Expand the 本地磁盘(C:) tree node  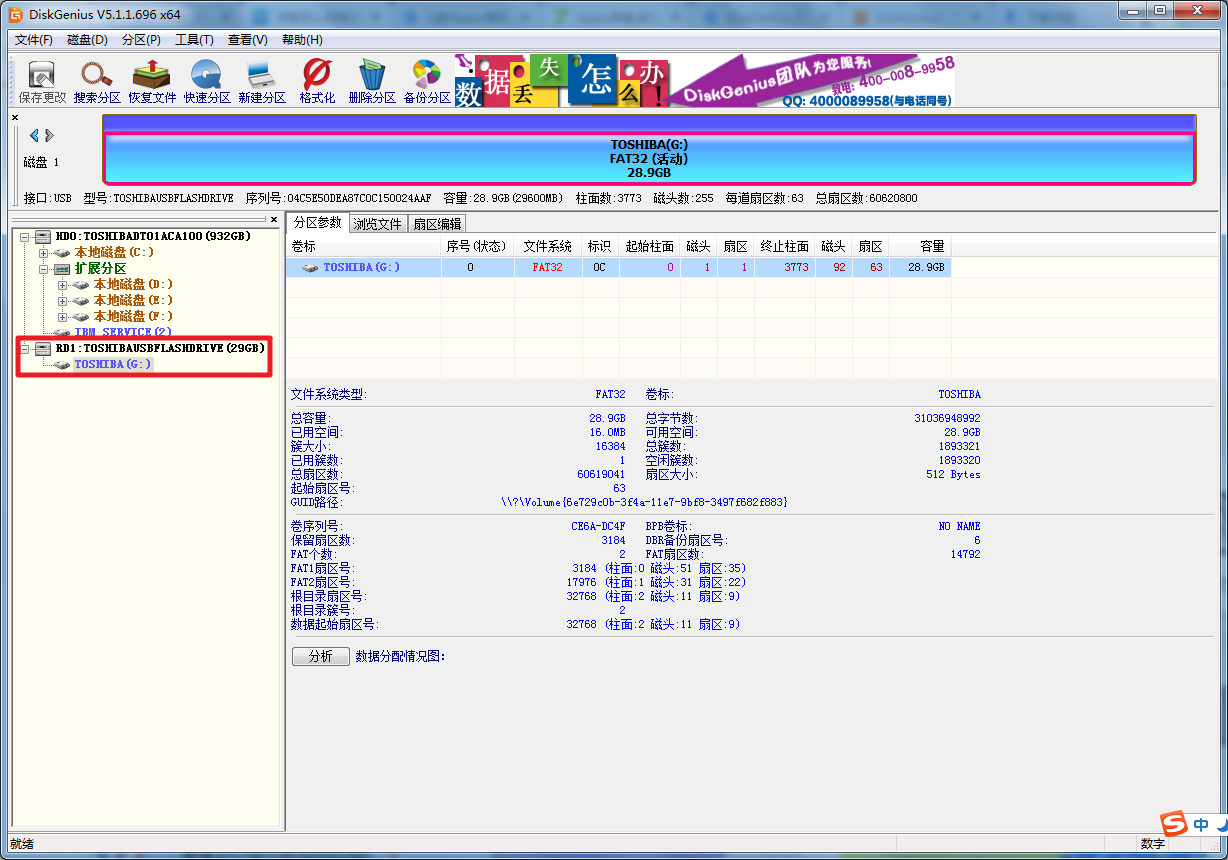coord(44,252)
